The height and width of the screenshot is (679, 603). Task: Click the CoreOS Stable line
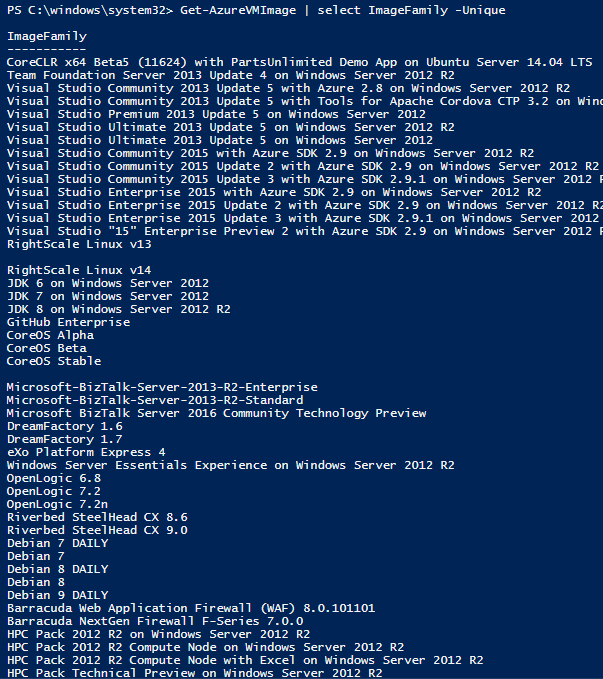coord(54,361)
